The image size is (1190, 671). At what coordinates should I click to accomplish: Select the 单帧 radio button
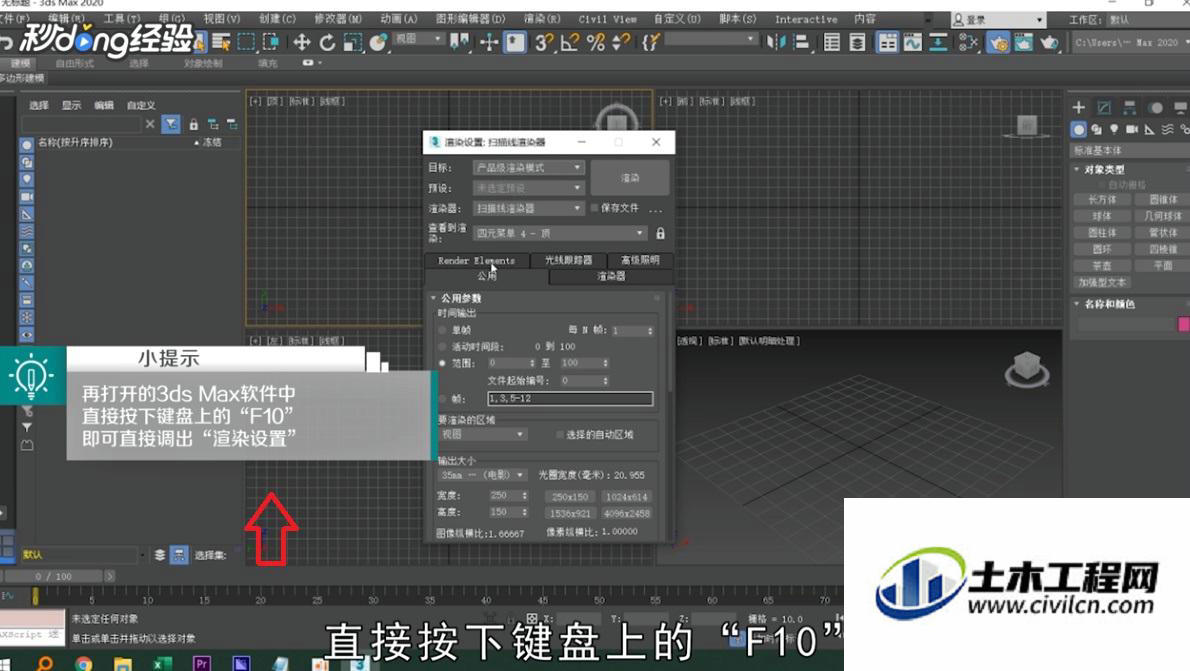point(442,330)
